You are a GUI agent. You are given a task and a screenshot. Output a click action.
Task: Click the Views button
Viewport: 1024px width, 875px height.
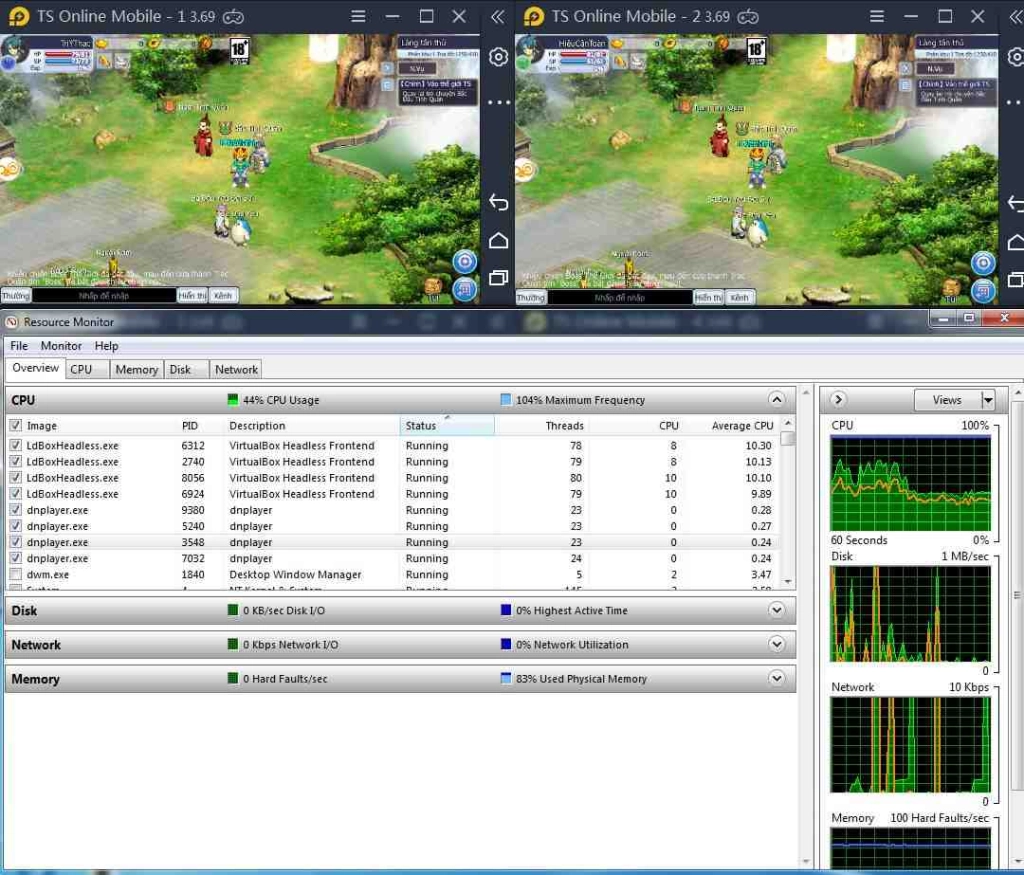coord(947,400)
